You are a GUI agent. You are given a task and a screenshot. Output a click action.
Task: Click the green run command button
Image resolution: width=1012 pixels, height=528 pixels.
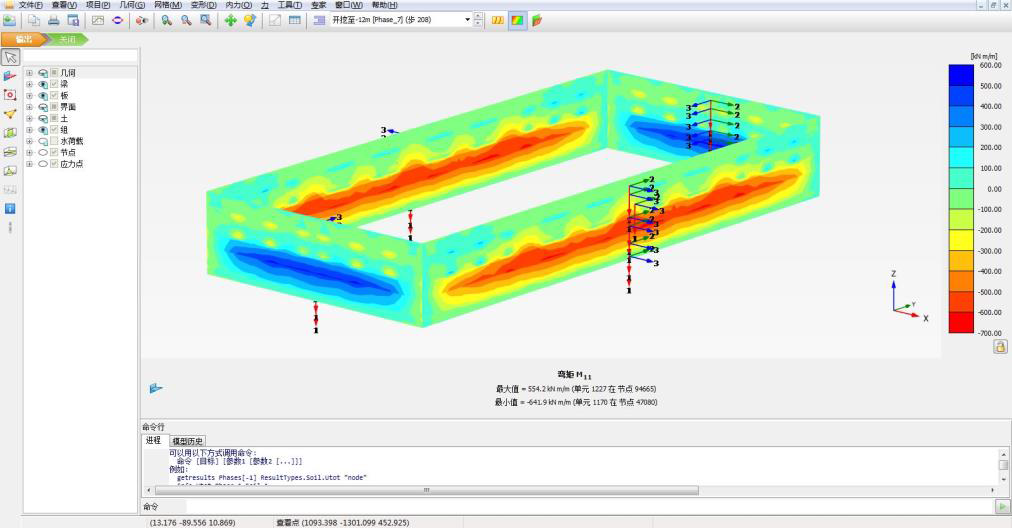coord(1002,507)
